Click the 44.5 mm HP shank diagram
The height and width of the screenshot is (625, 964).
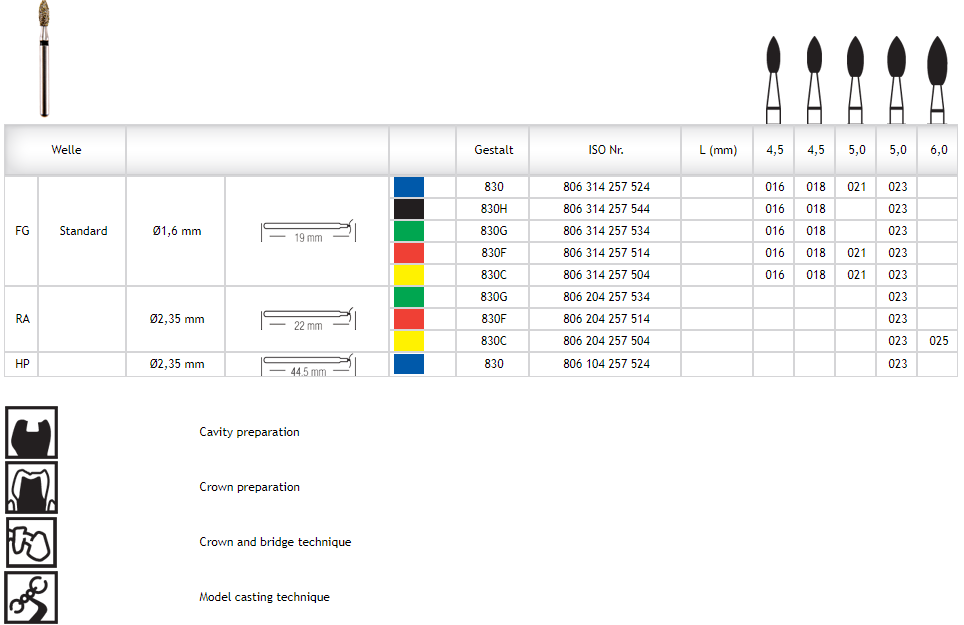[x=307, y=364]
